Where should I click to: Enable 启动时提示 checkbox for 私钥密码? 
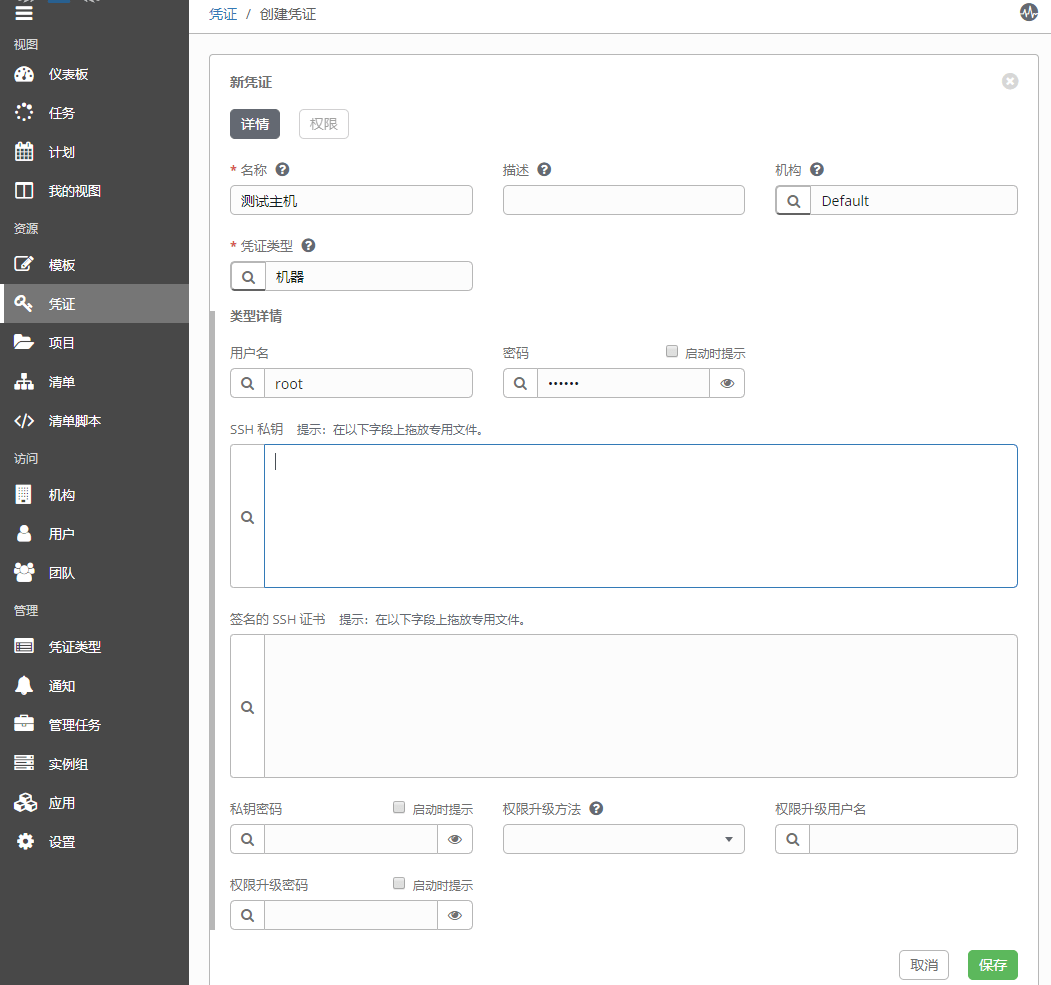[400, 807]
